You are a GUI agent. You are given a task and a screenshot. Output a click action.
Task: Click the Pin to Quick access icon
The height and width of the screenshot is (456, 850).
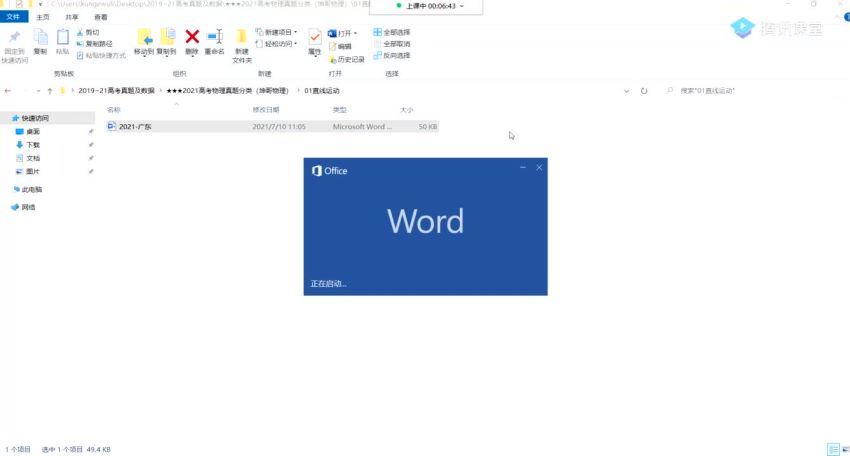14,38
